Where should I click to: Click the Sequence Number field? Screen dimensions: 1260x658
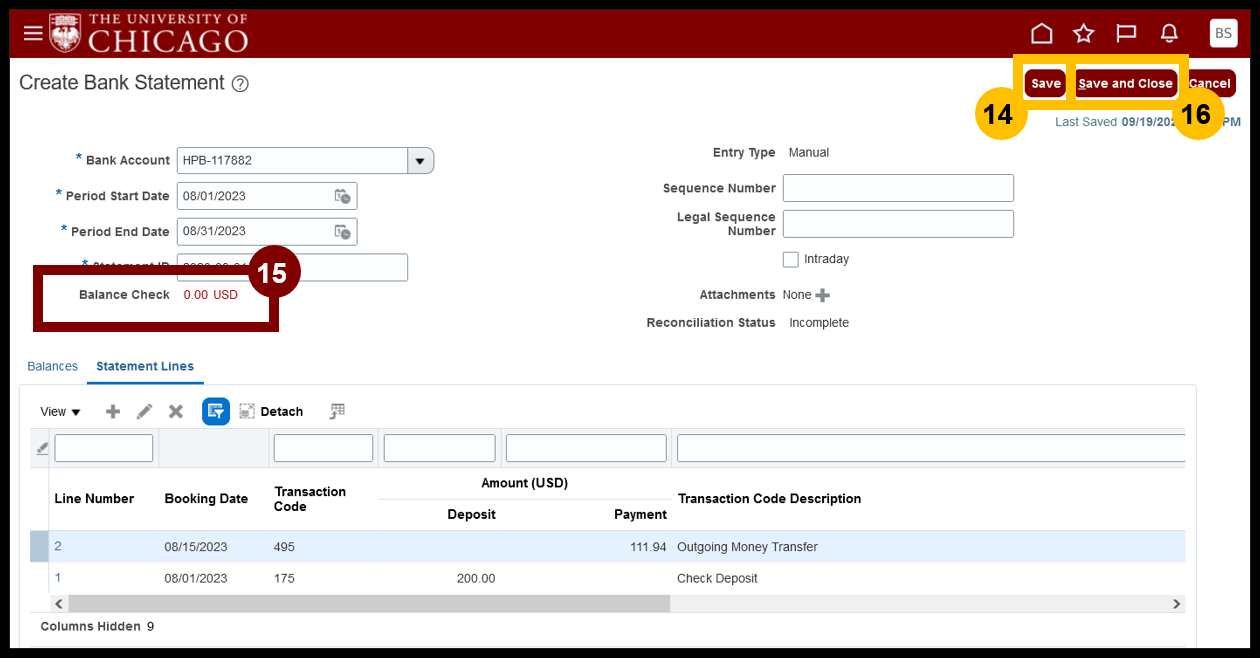(898, 188)
